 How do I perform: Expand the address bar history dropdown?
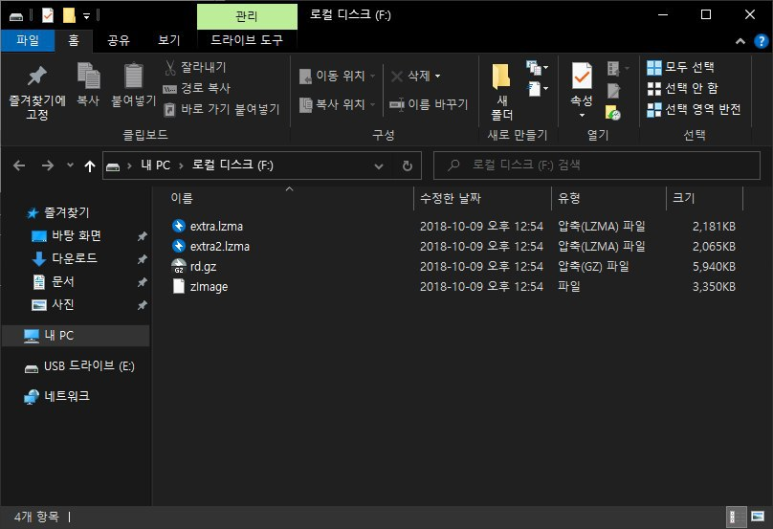pos(379,166)
